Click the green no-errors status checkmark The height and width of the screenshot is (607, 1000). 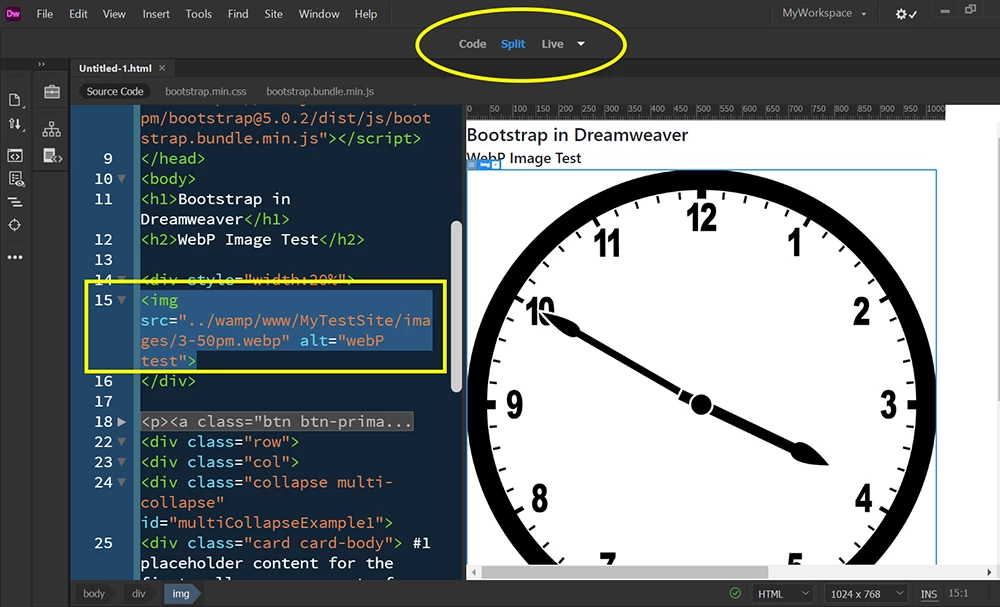pyautogui.click(x=735, y=593)
